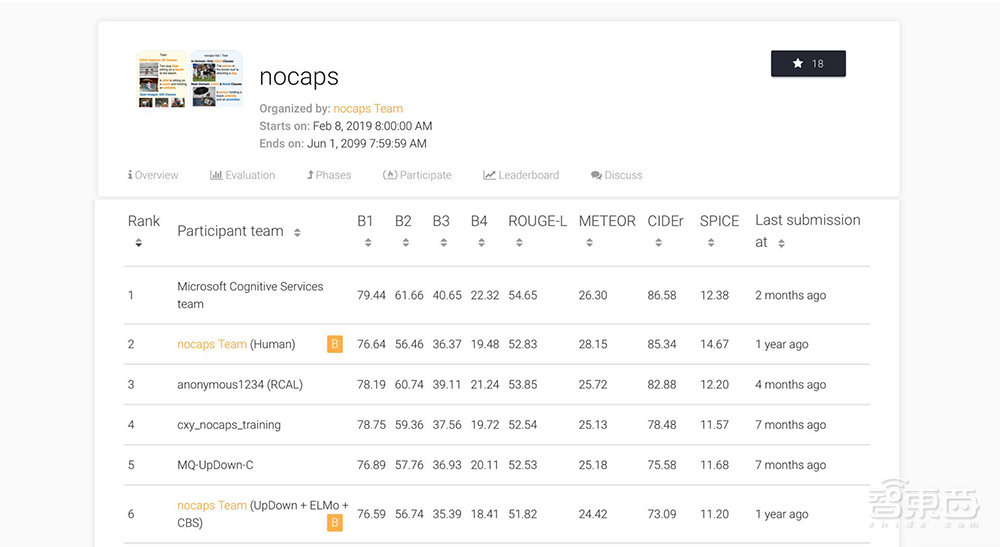Switch to the Evaluation tab

click(242, 175)
